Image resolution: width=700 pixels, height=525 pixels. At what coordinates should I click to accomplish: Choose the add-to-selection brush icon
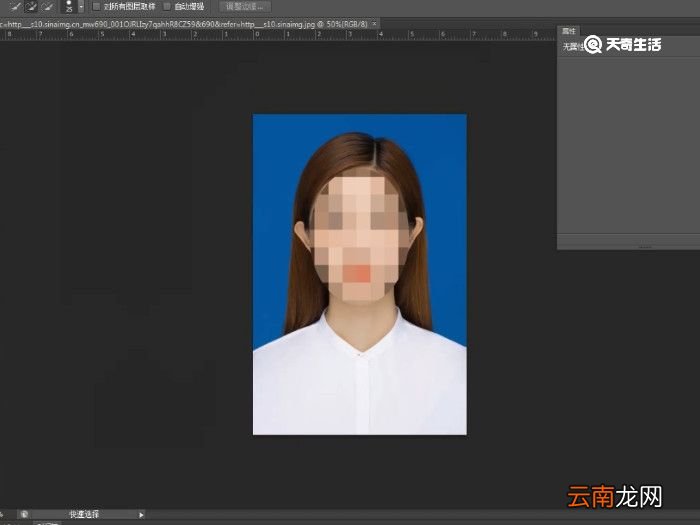coord(31,6)
